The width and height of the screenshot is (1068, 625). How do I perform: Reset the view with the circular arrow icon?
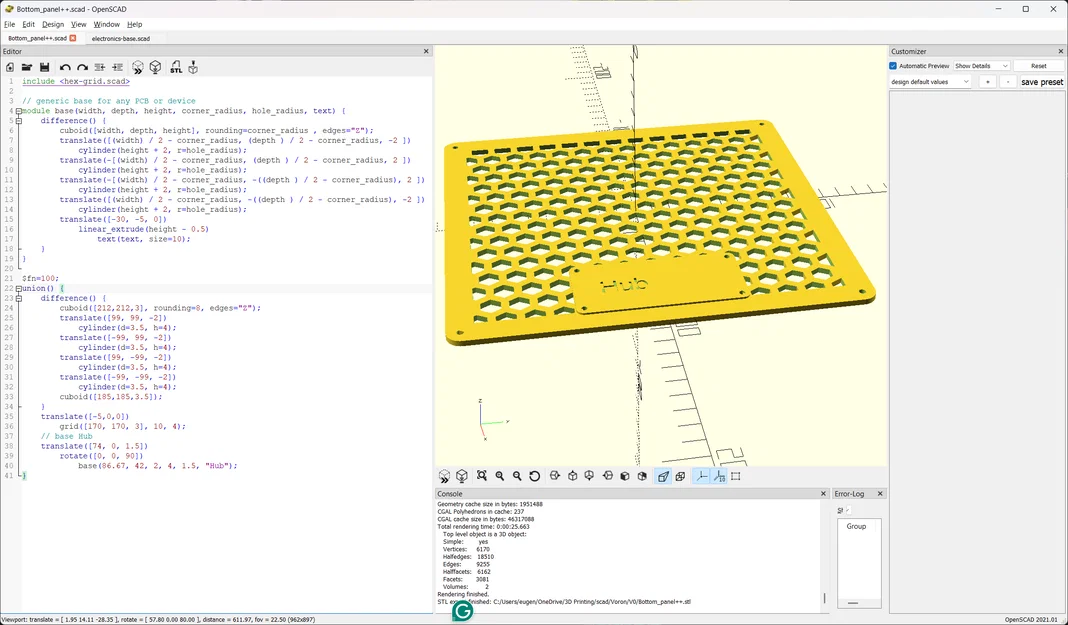pos(535,477)
